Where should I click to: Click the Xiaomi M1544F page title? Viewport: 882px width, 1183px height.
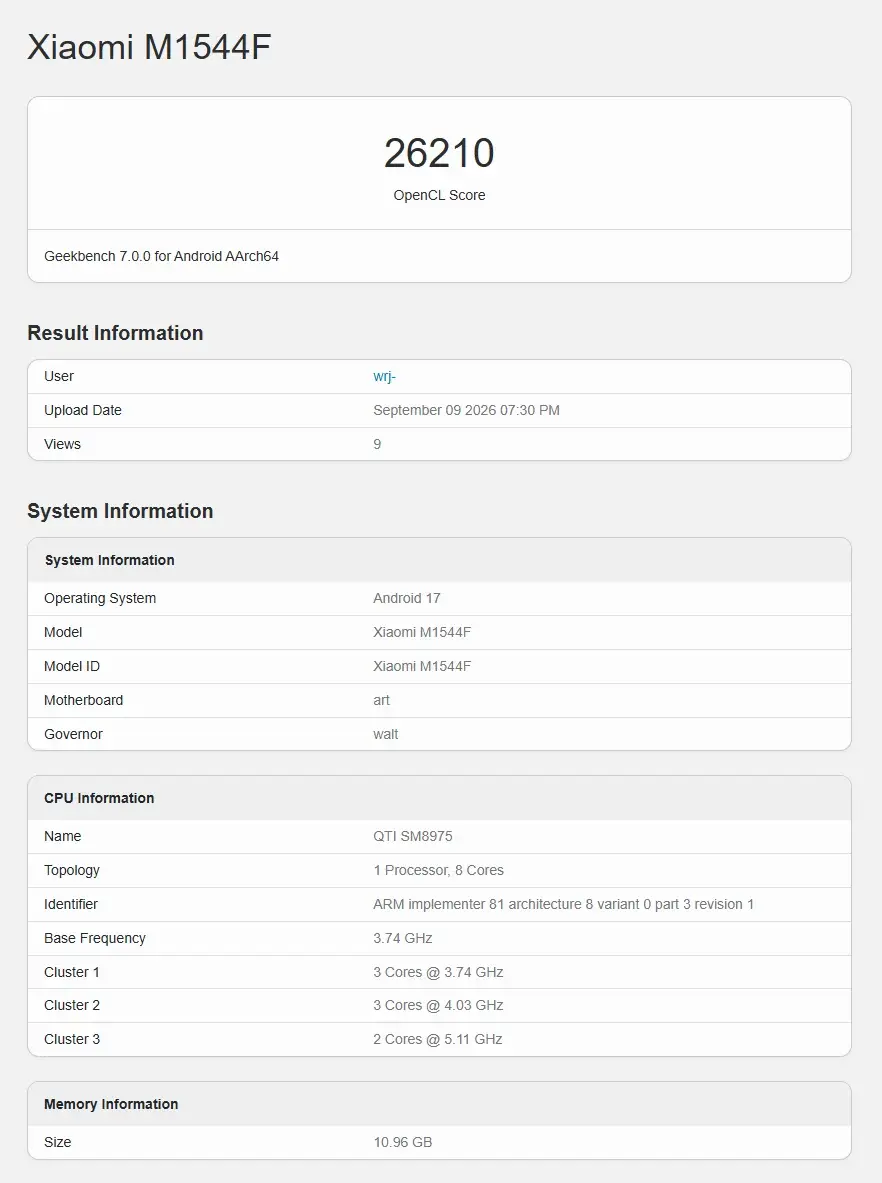click(x=149, y=47)
